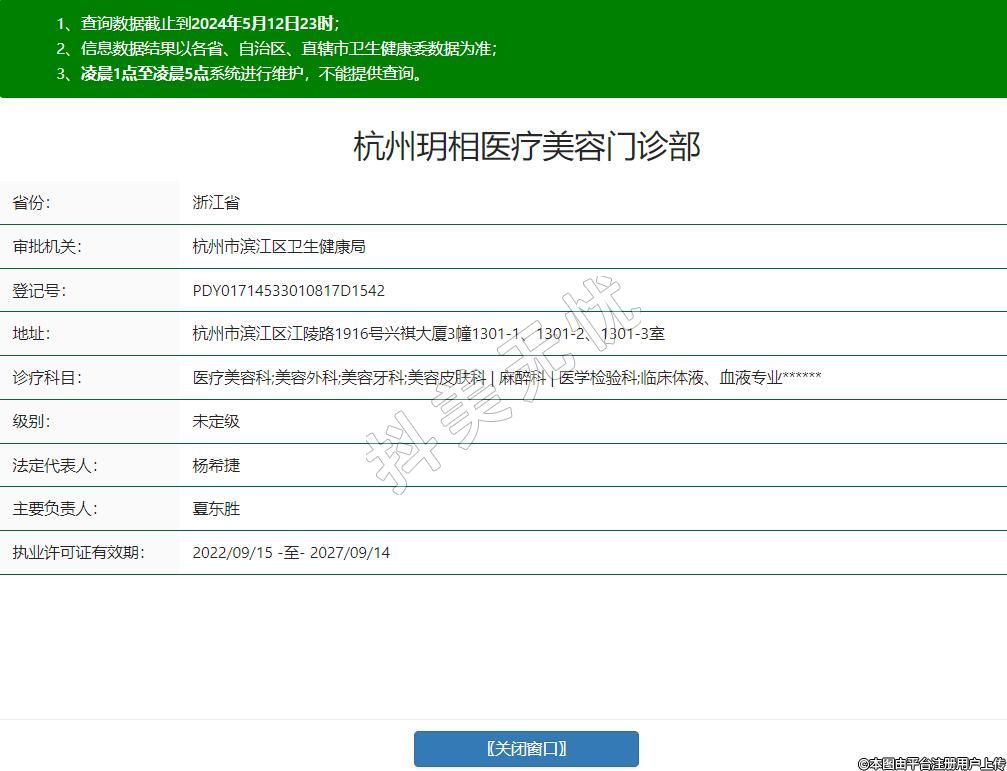The width and height of the screenshot is (1007, 771).
Task: Click the legal representative name 杨希捷
Action: [216, 466]
